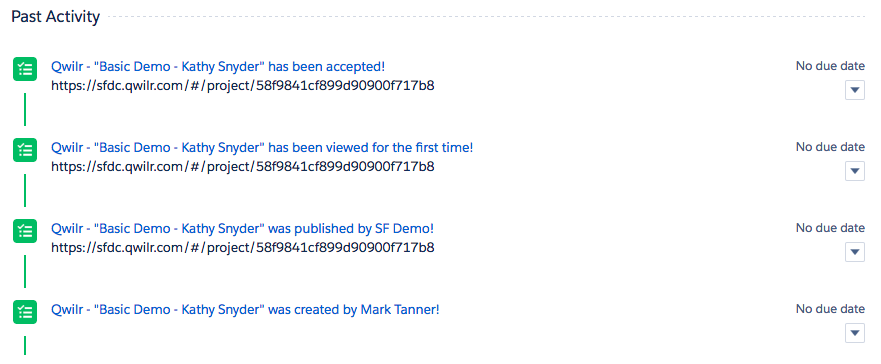Click task icon beside 'created by Mark Tanner' entry
881x364 pixels.
(25, 312)
